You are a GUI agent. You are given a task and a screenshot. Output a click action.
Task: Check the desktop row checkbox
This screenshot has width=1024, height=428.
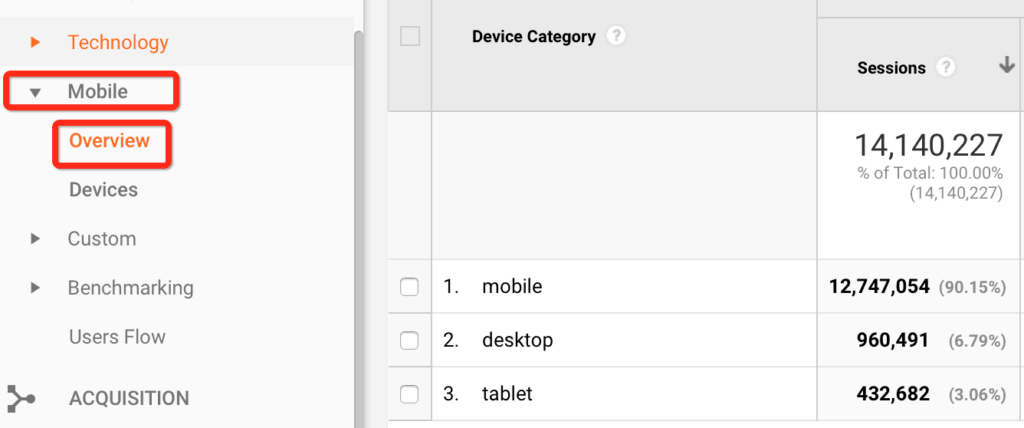click(409, 340)
